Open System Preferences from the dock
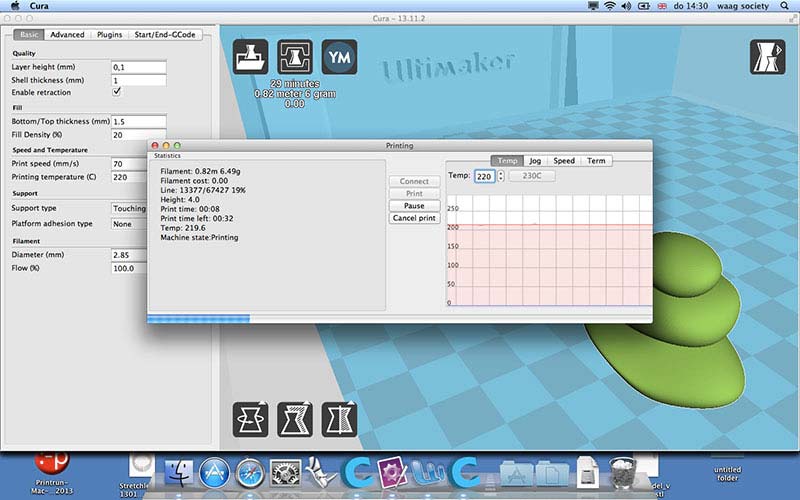 click(x=285, y=473)
